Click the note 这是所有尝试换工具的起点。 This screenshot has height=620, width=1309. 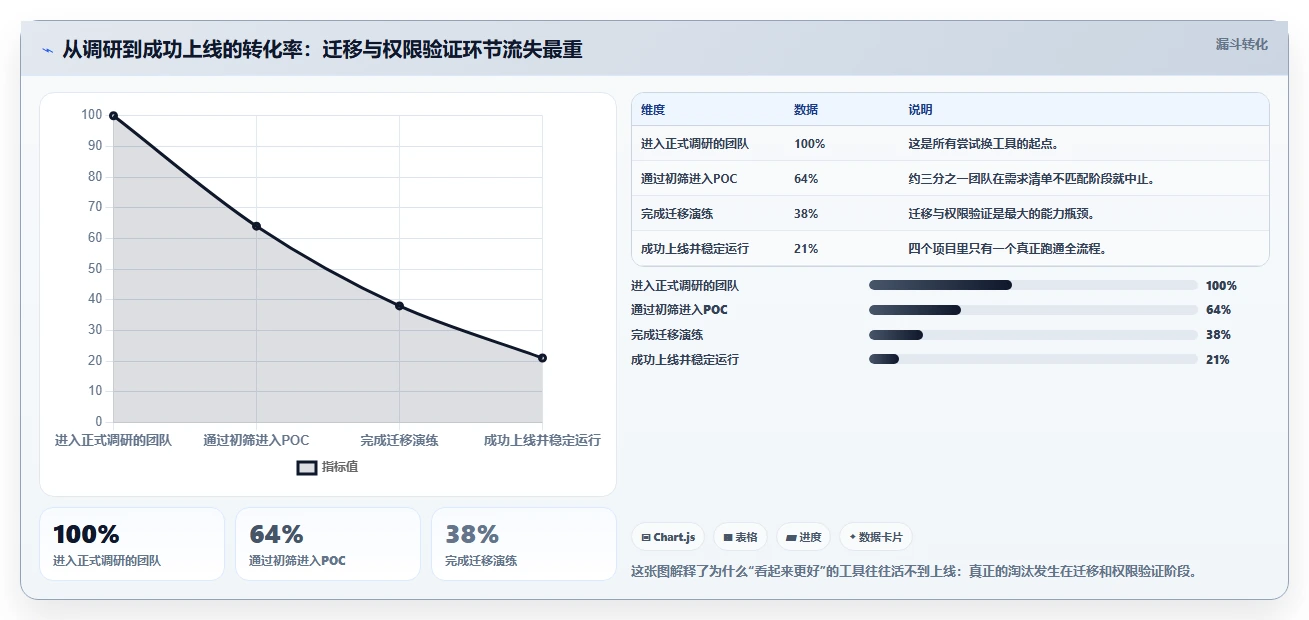pos(983,144)
